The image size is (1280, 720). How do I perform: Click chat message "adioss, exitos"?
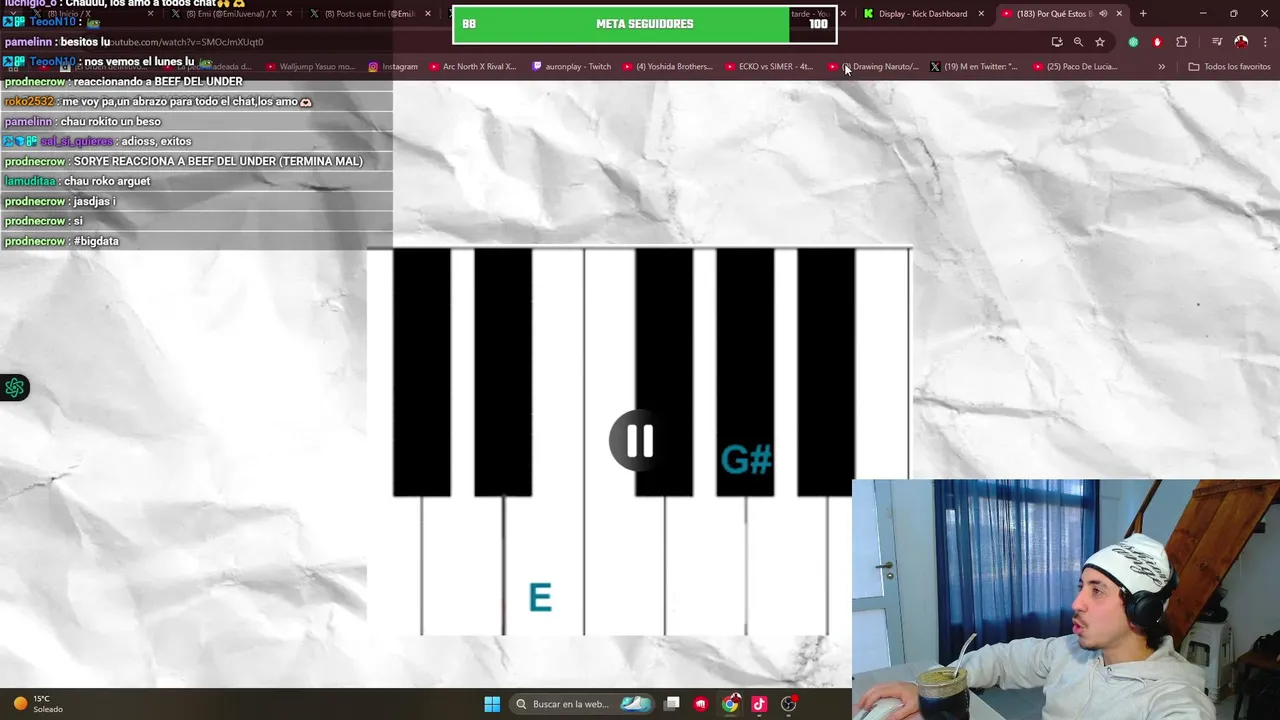point(156,141)
